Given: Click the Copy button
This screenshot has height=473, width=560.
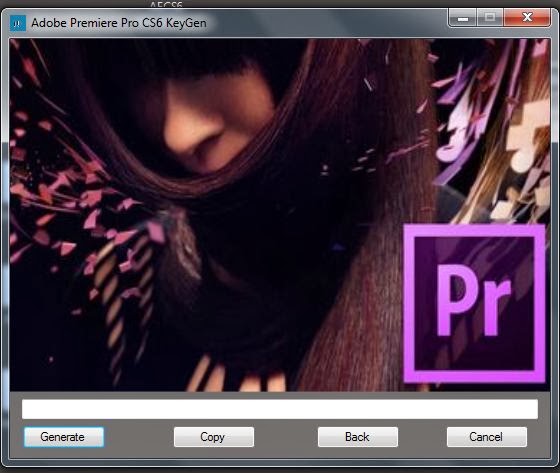Looking at the screenshot, I should [x=214, y=437].
